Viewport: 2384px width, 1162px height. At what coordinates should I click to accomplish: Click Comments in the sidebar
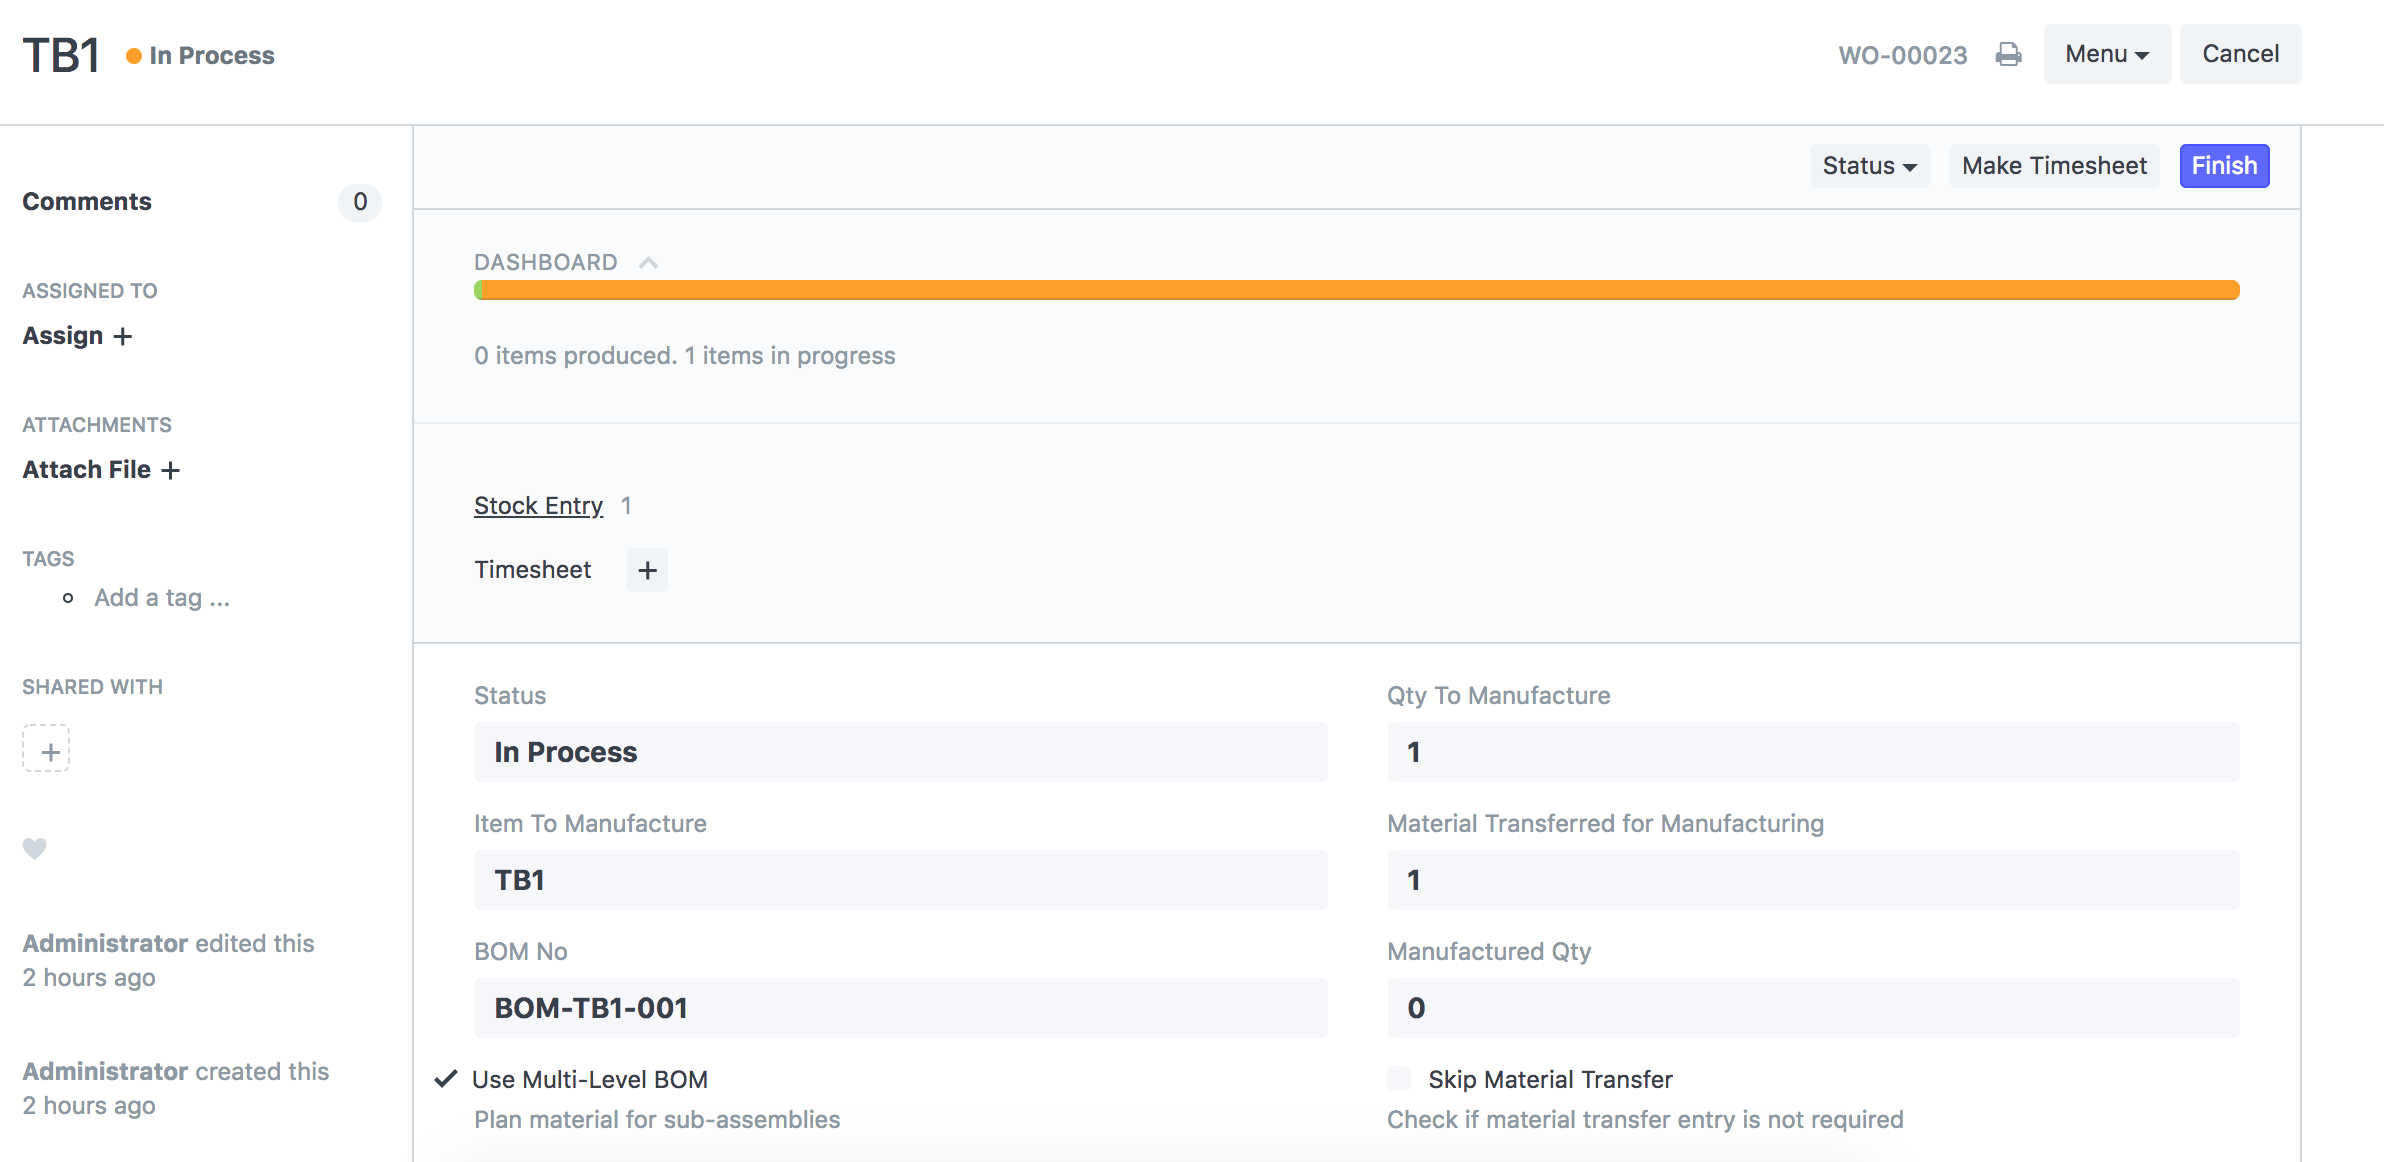(x=87, y=202)
